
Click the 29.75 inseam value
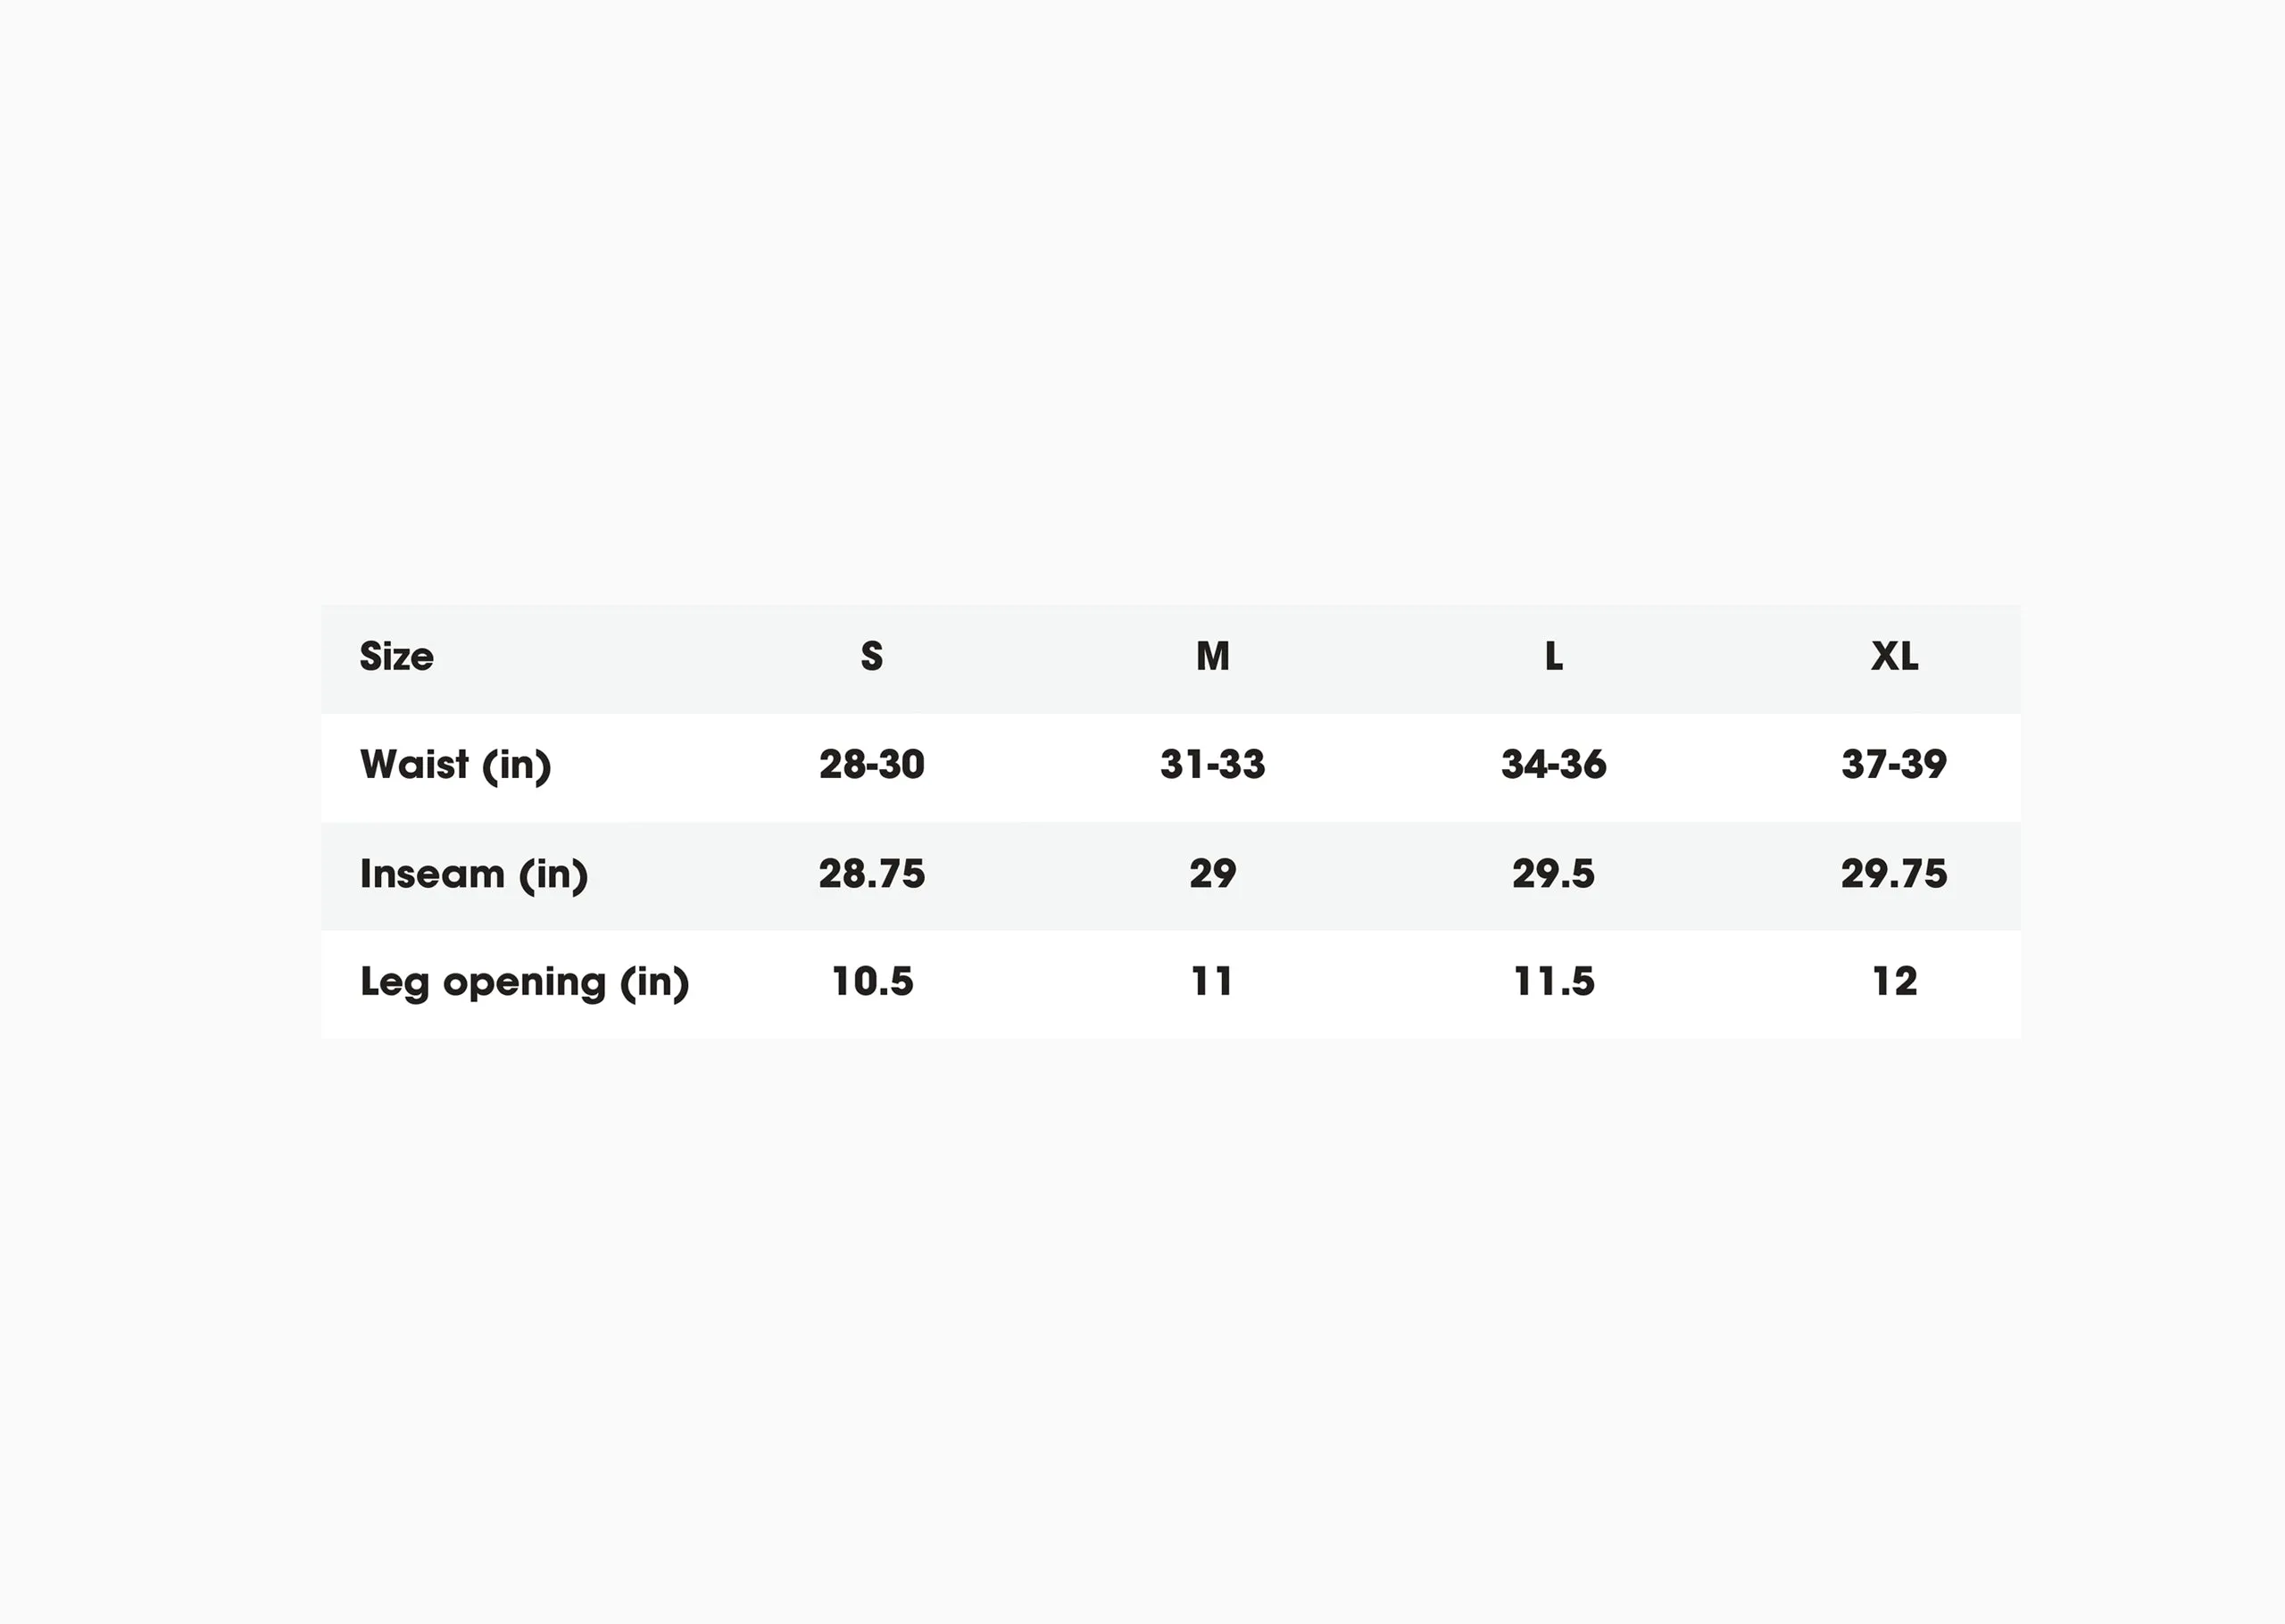point(1894,873)
